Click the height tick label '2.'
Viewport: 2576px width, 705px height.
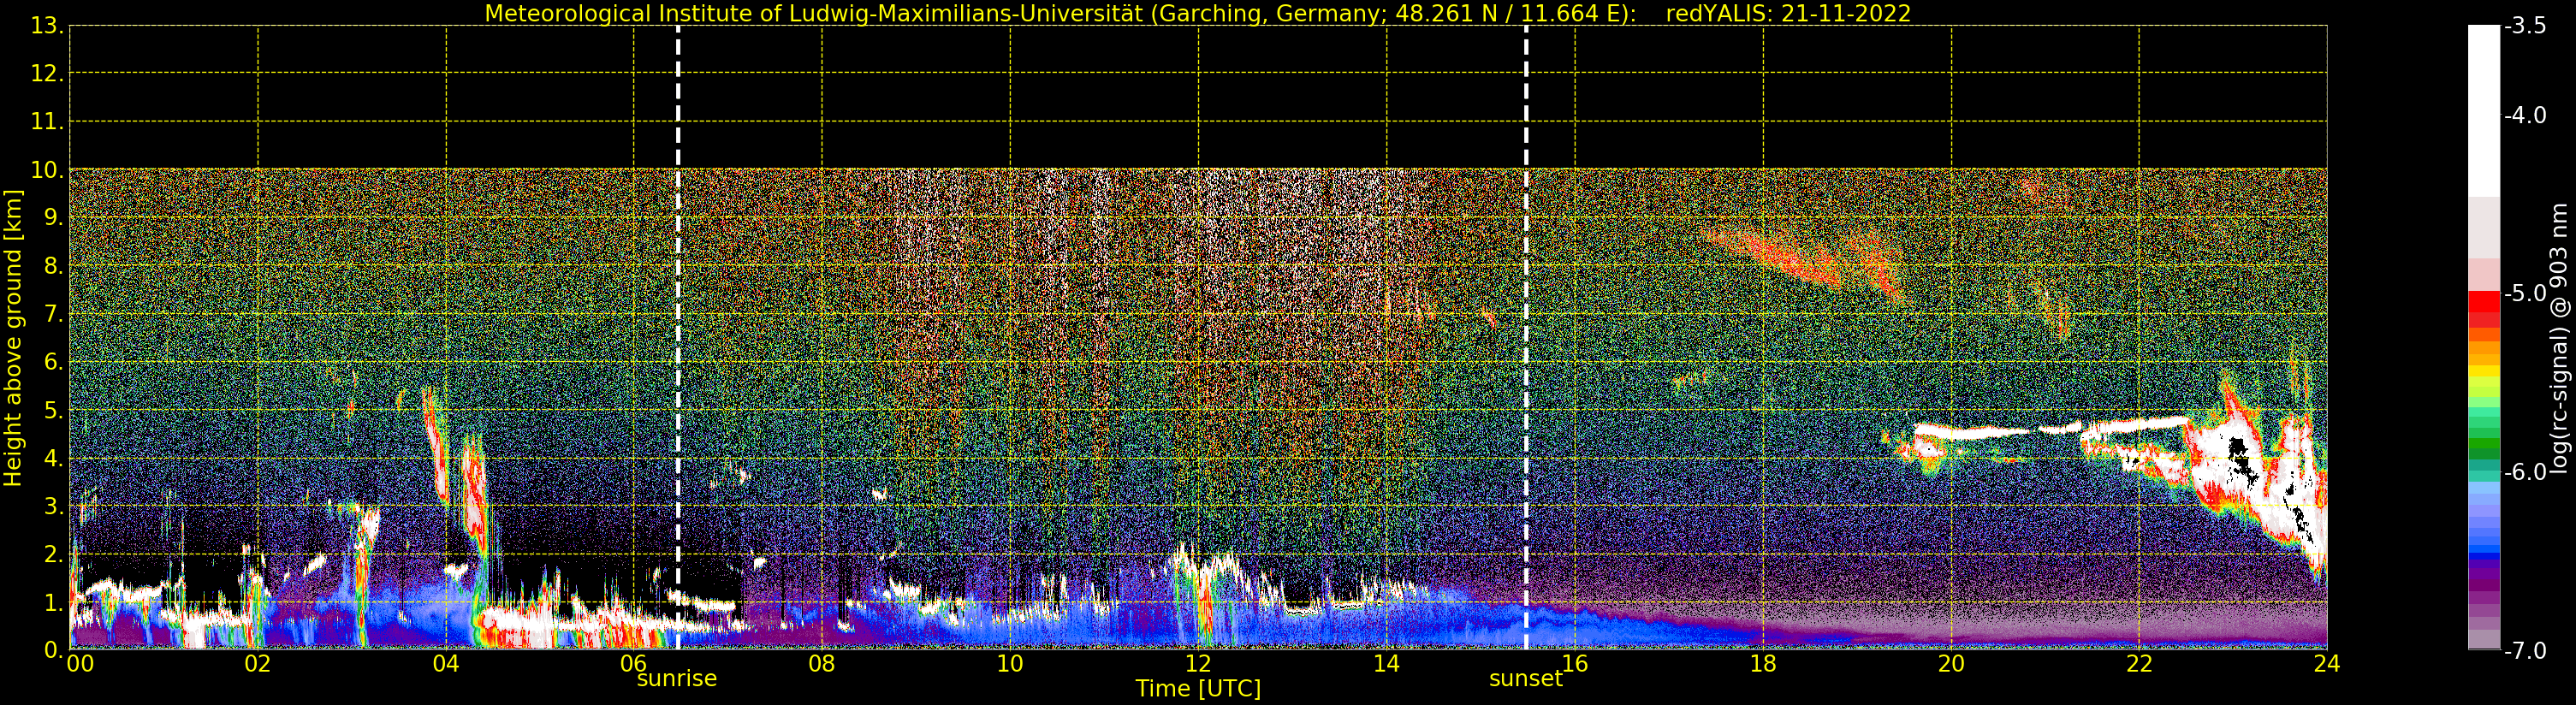[54, 554]
